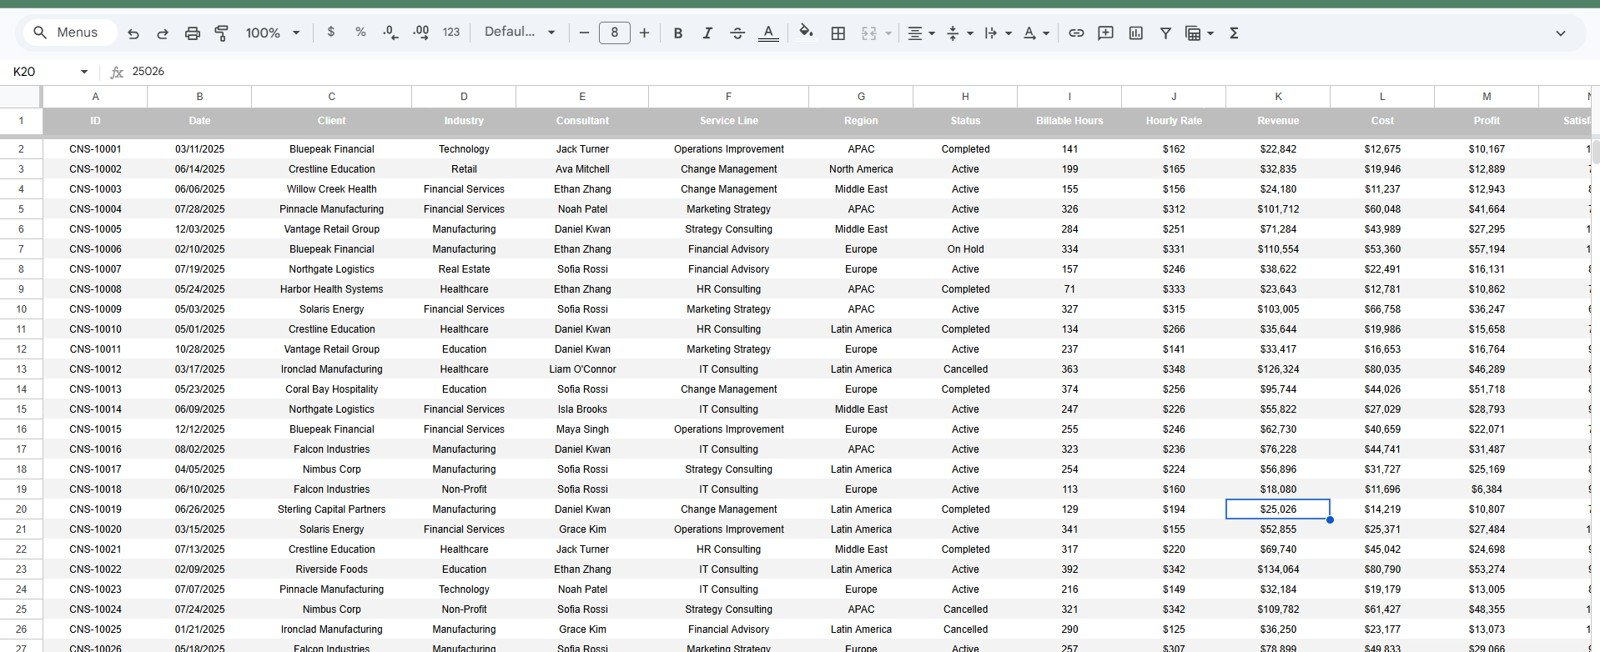This screenshot has width=1600, height=652.
Task: Select column A header
Action: point(95,96)
